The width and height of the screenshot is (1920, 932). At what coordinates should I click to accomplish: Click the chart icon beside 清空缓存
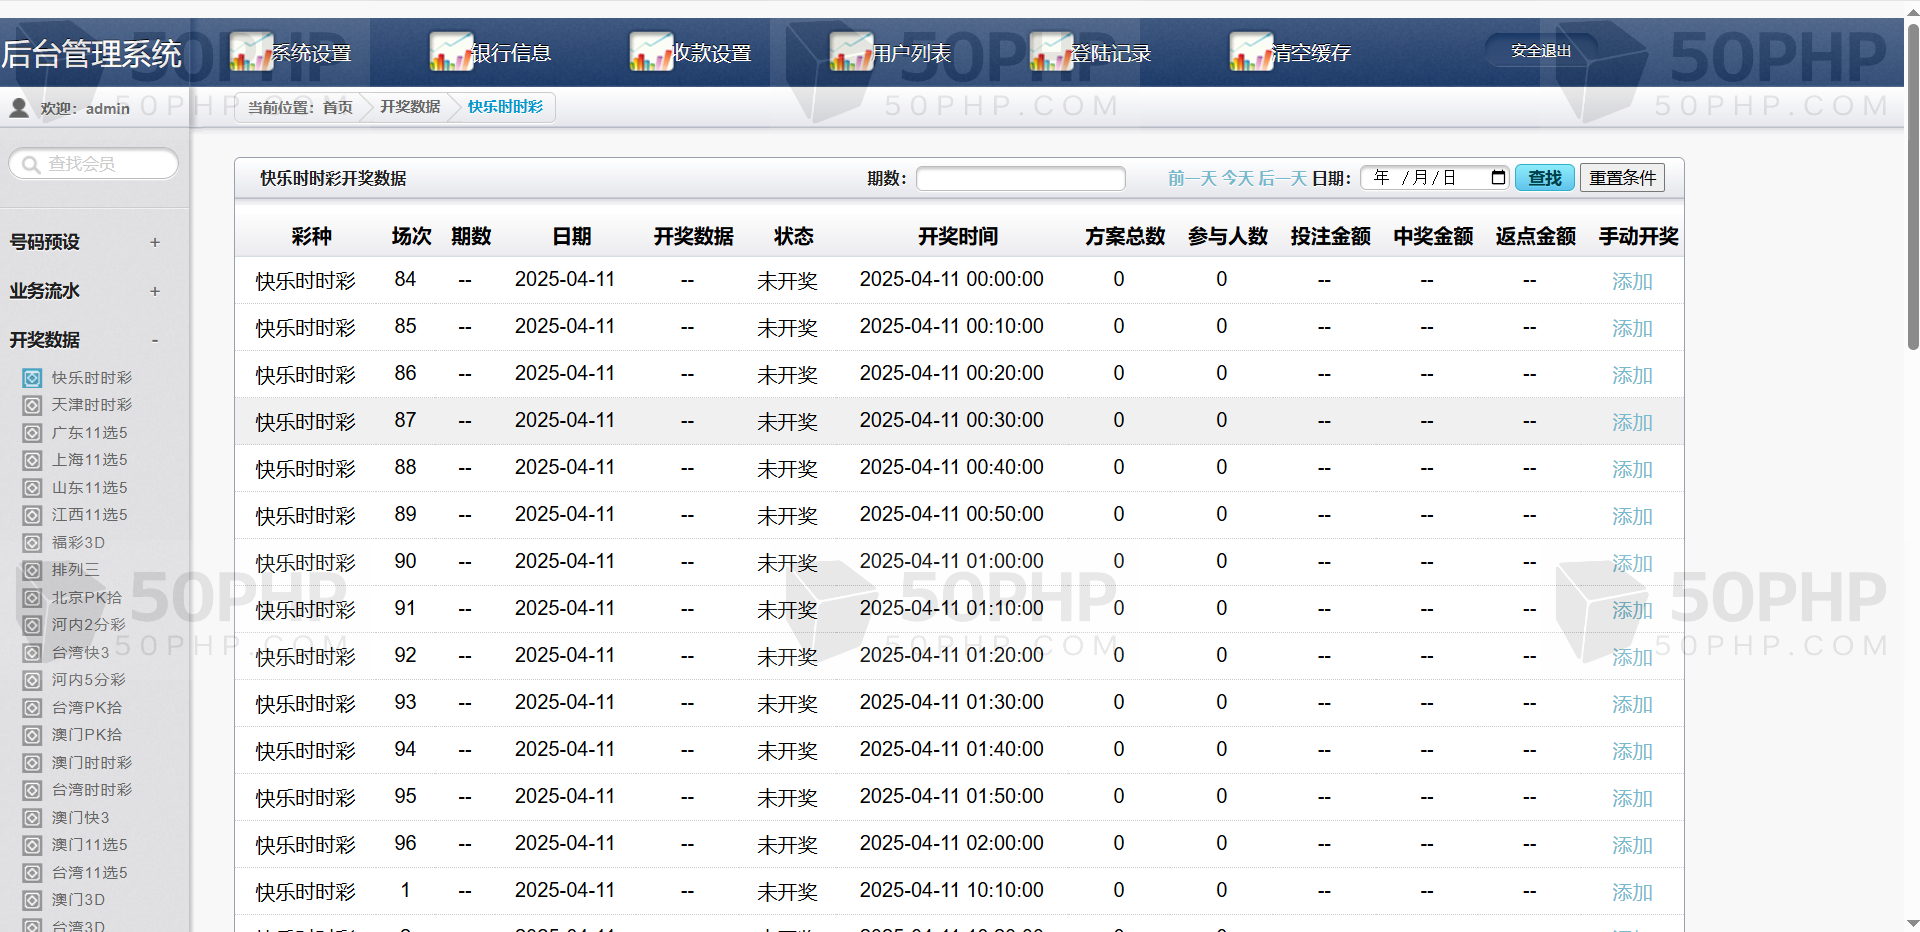click(x=1251, y=52)
